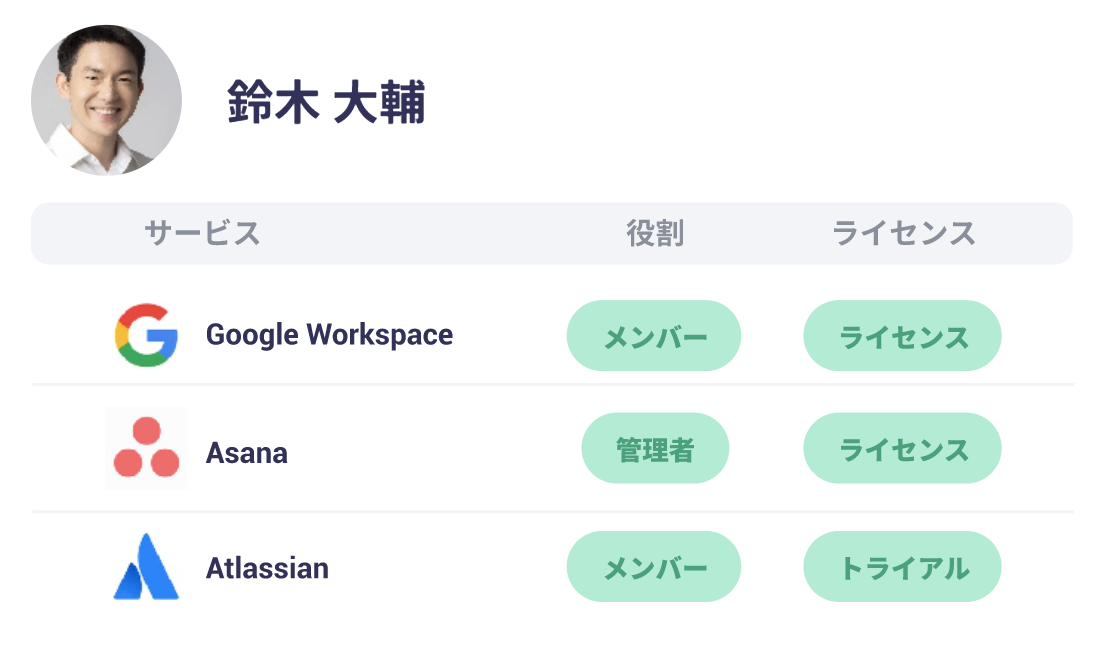1100x660 pixels.
Task: Select the Atlassian table row
Action: 552,567
